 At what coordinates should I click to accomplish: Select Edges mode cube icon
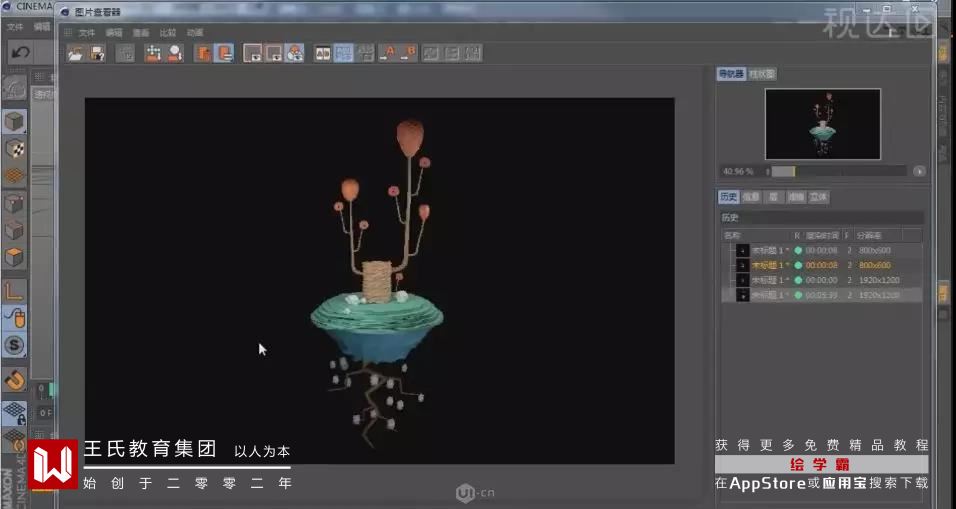click(14, 230)
